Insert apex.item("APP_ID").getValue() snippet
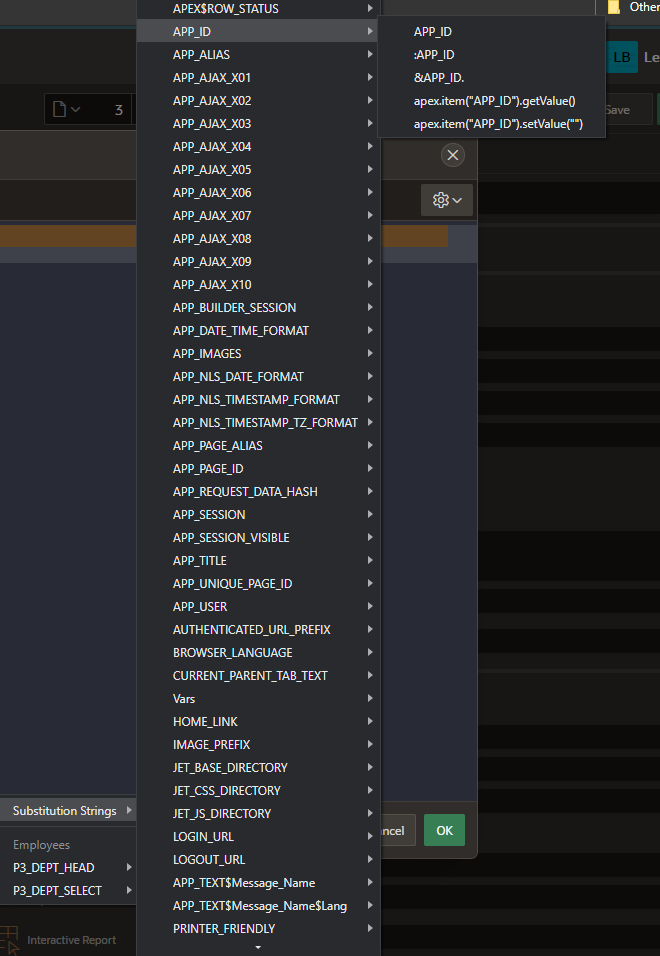The width and height of the screenshot is (660, 956). [x=491, y=101]
